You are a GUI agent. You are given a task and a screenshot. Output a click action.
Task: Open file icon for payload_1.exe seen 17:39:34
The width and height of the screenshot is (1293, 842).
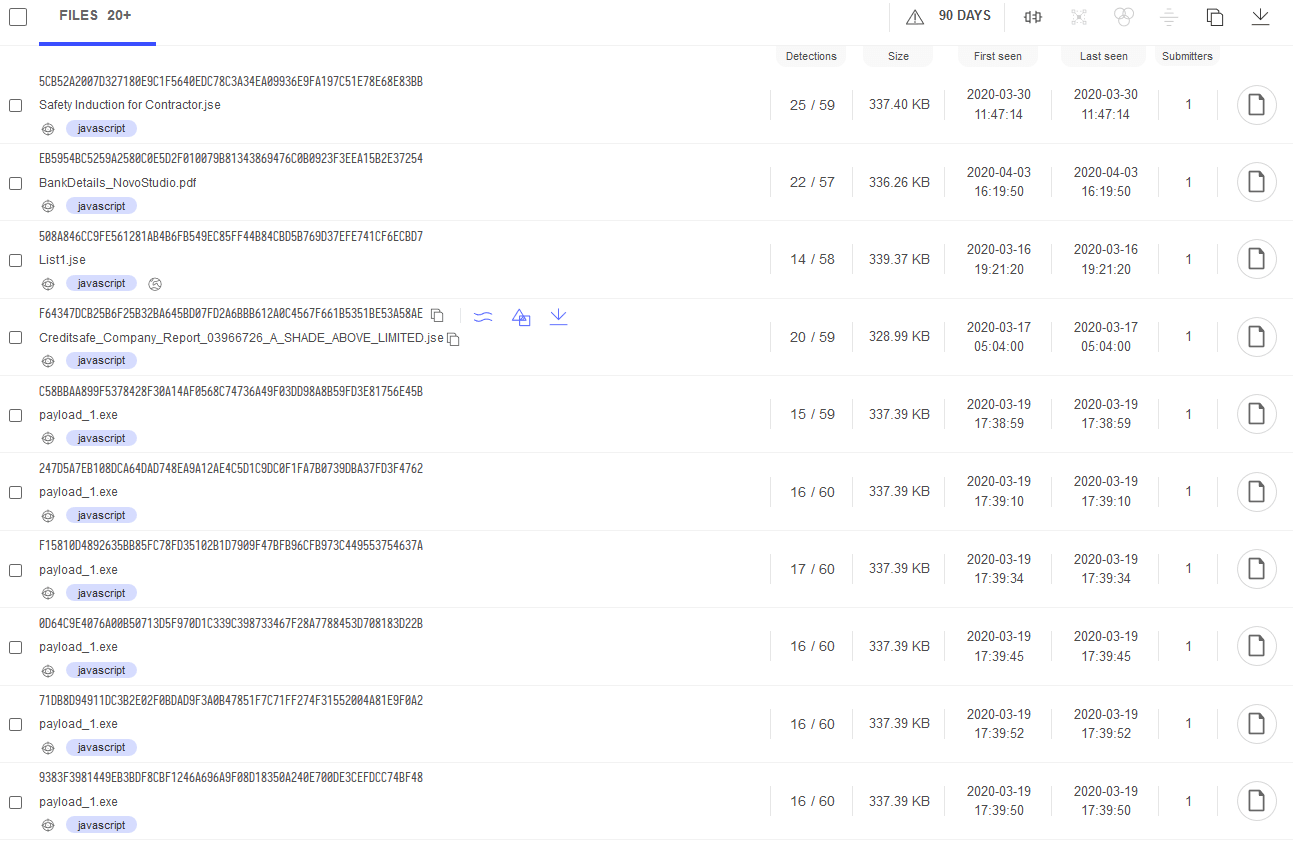1257,569
